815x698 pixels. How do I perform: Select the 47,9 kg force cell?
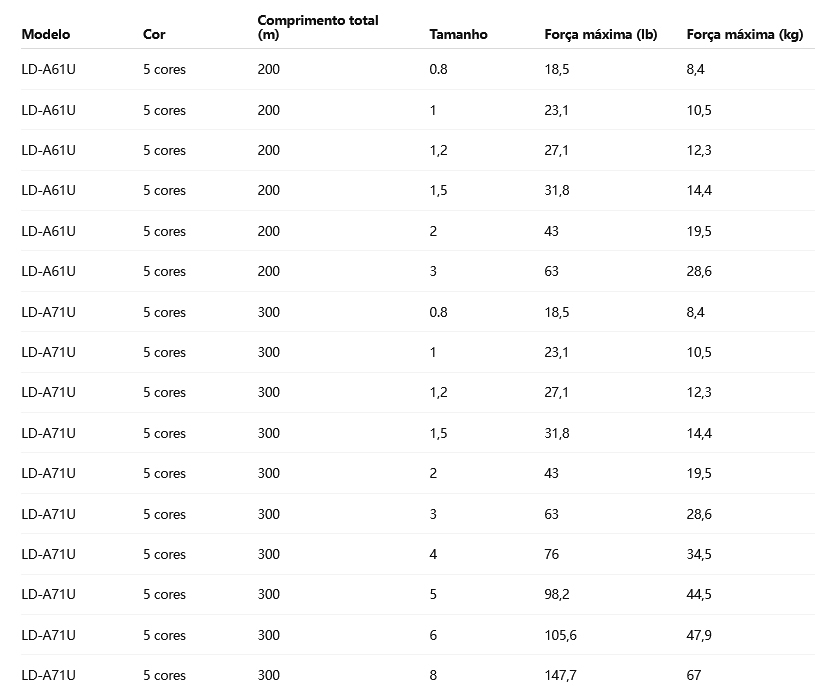(x=699, y=635)
